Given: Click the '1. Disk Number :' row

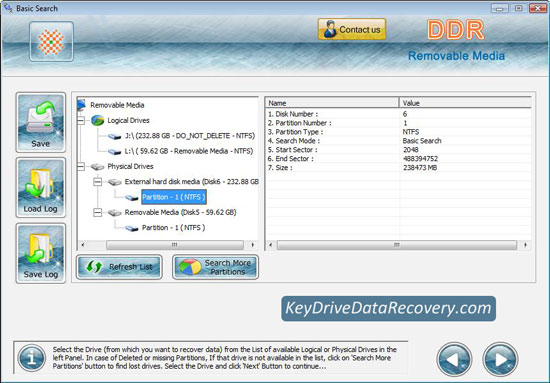Looking at the screenshot, I should click(398, 114).
